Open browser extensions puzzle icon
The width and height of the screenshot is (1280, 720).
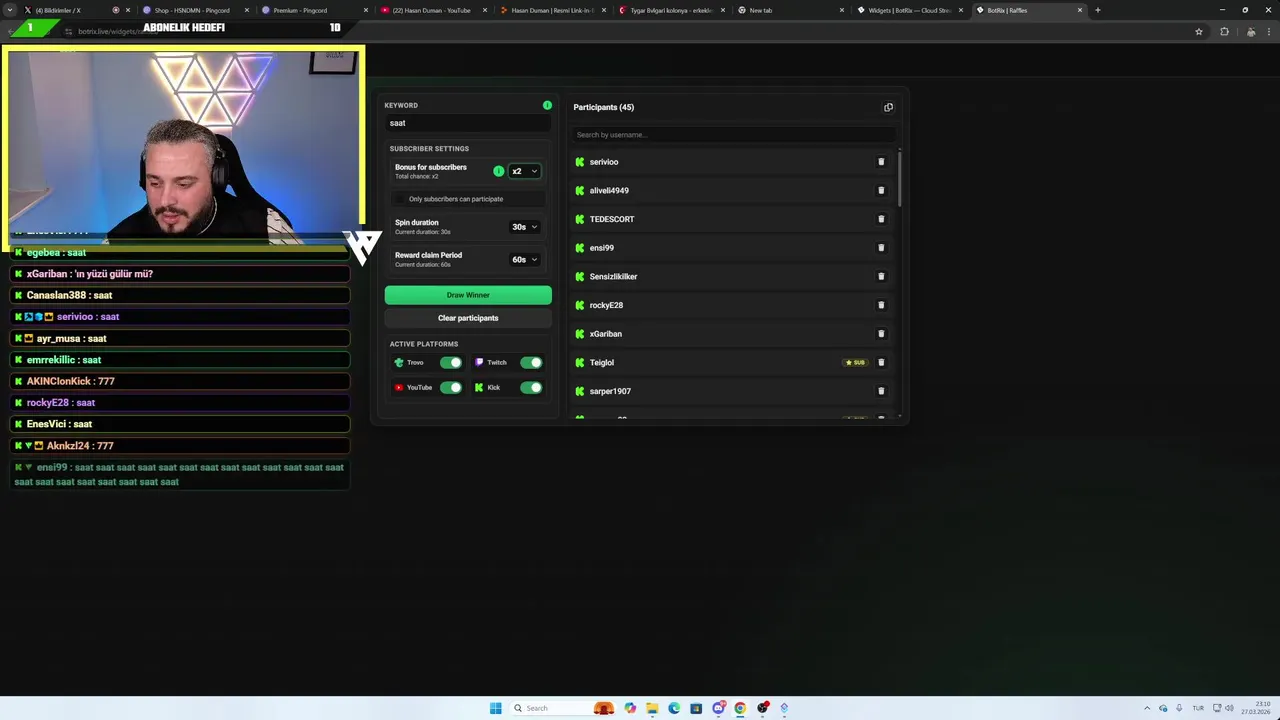pyautogui.click(x=1224, y=32)
